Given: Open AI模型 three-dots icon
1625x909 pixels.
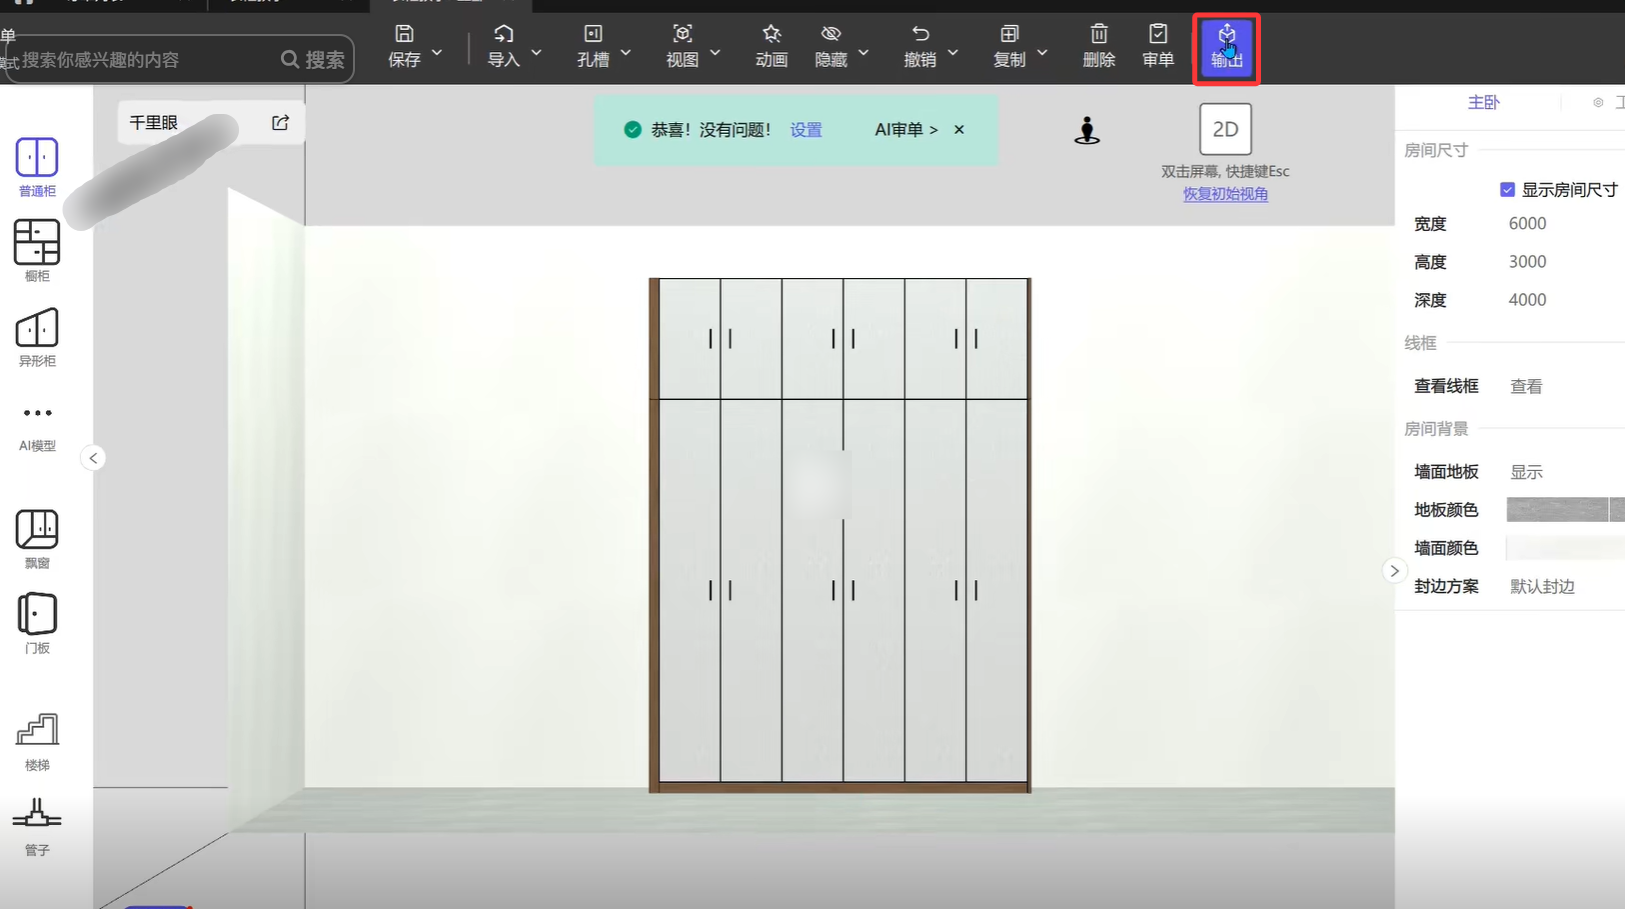Looking at the screenshot, I should [x=37, y=413].
